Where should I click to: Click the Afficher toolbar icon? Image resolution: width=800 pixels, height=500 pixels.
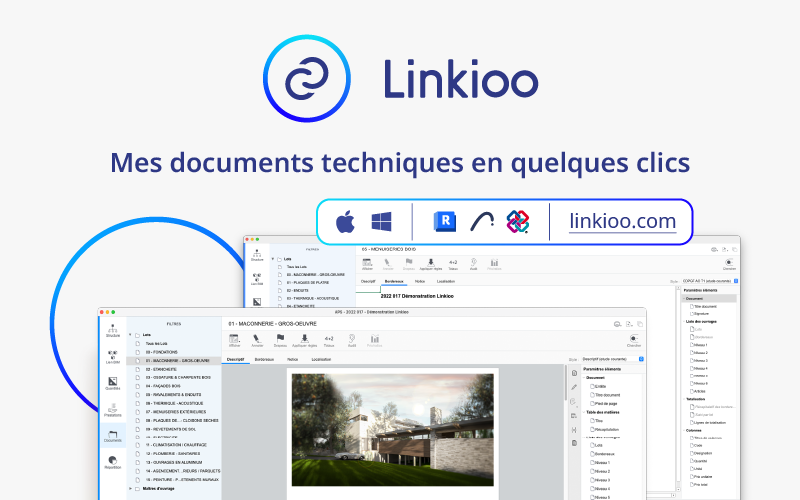(x=234, y=339)
